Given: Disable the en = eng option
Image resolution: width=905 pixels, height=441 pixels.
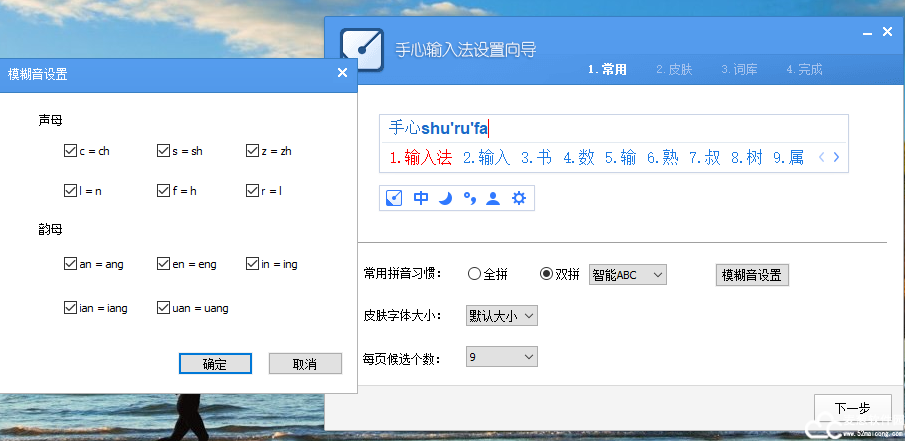Looking at the screenshot, I should point(186,264).
